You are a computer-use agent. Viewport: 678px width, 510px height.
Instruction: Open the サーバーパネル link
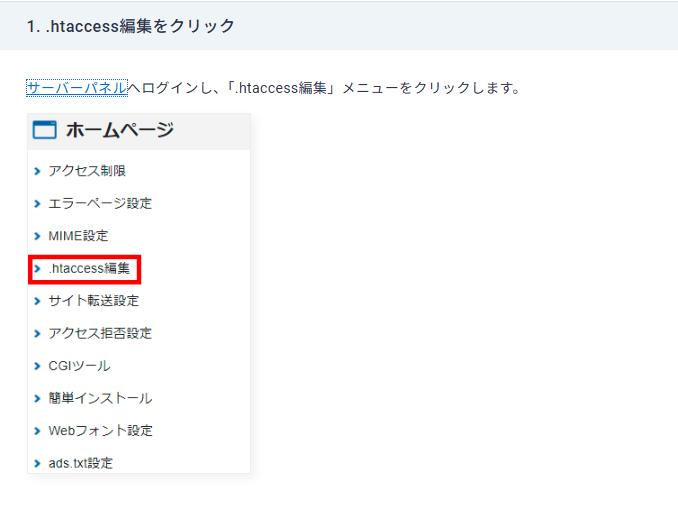point(77,88)
